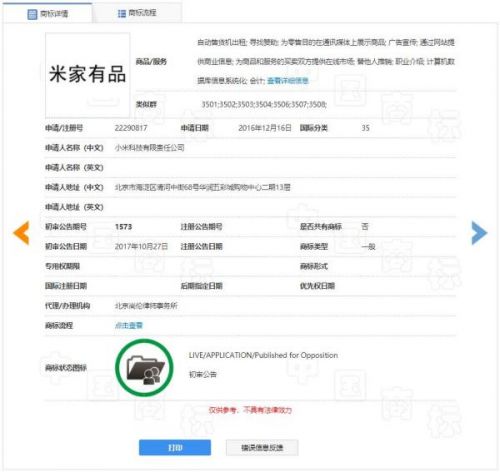Click the 国际分类 label
The height and width of the screenshot is (472, 500).
(x=314, y=128)
